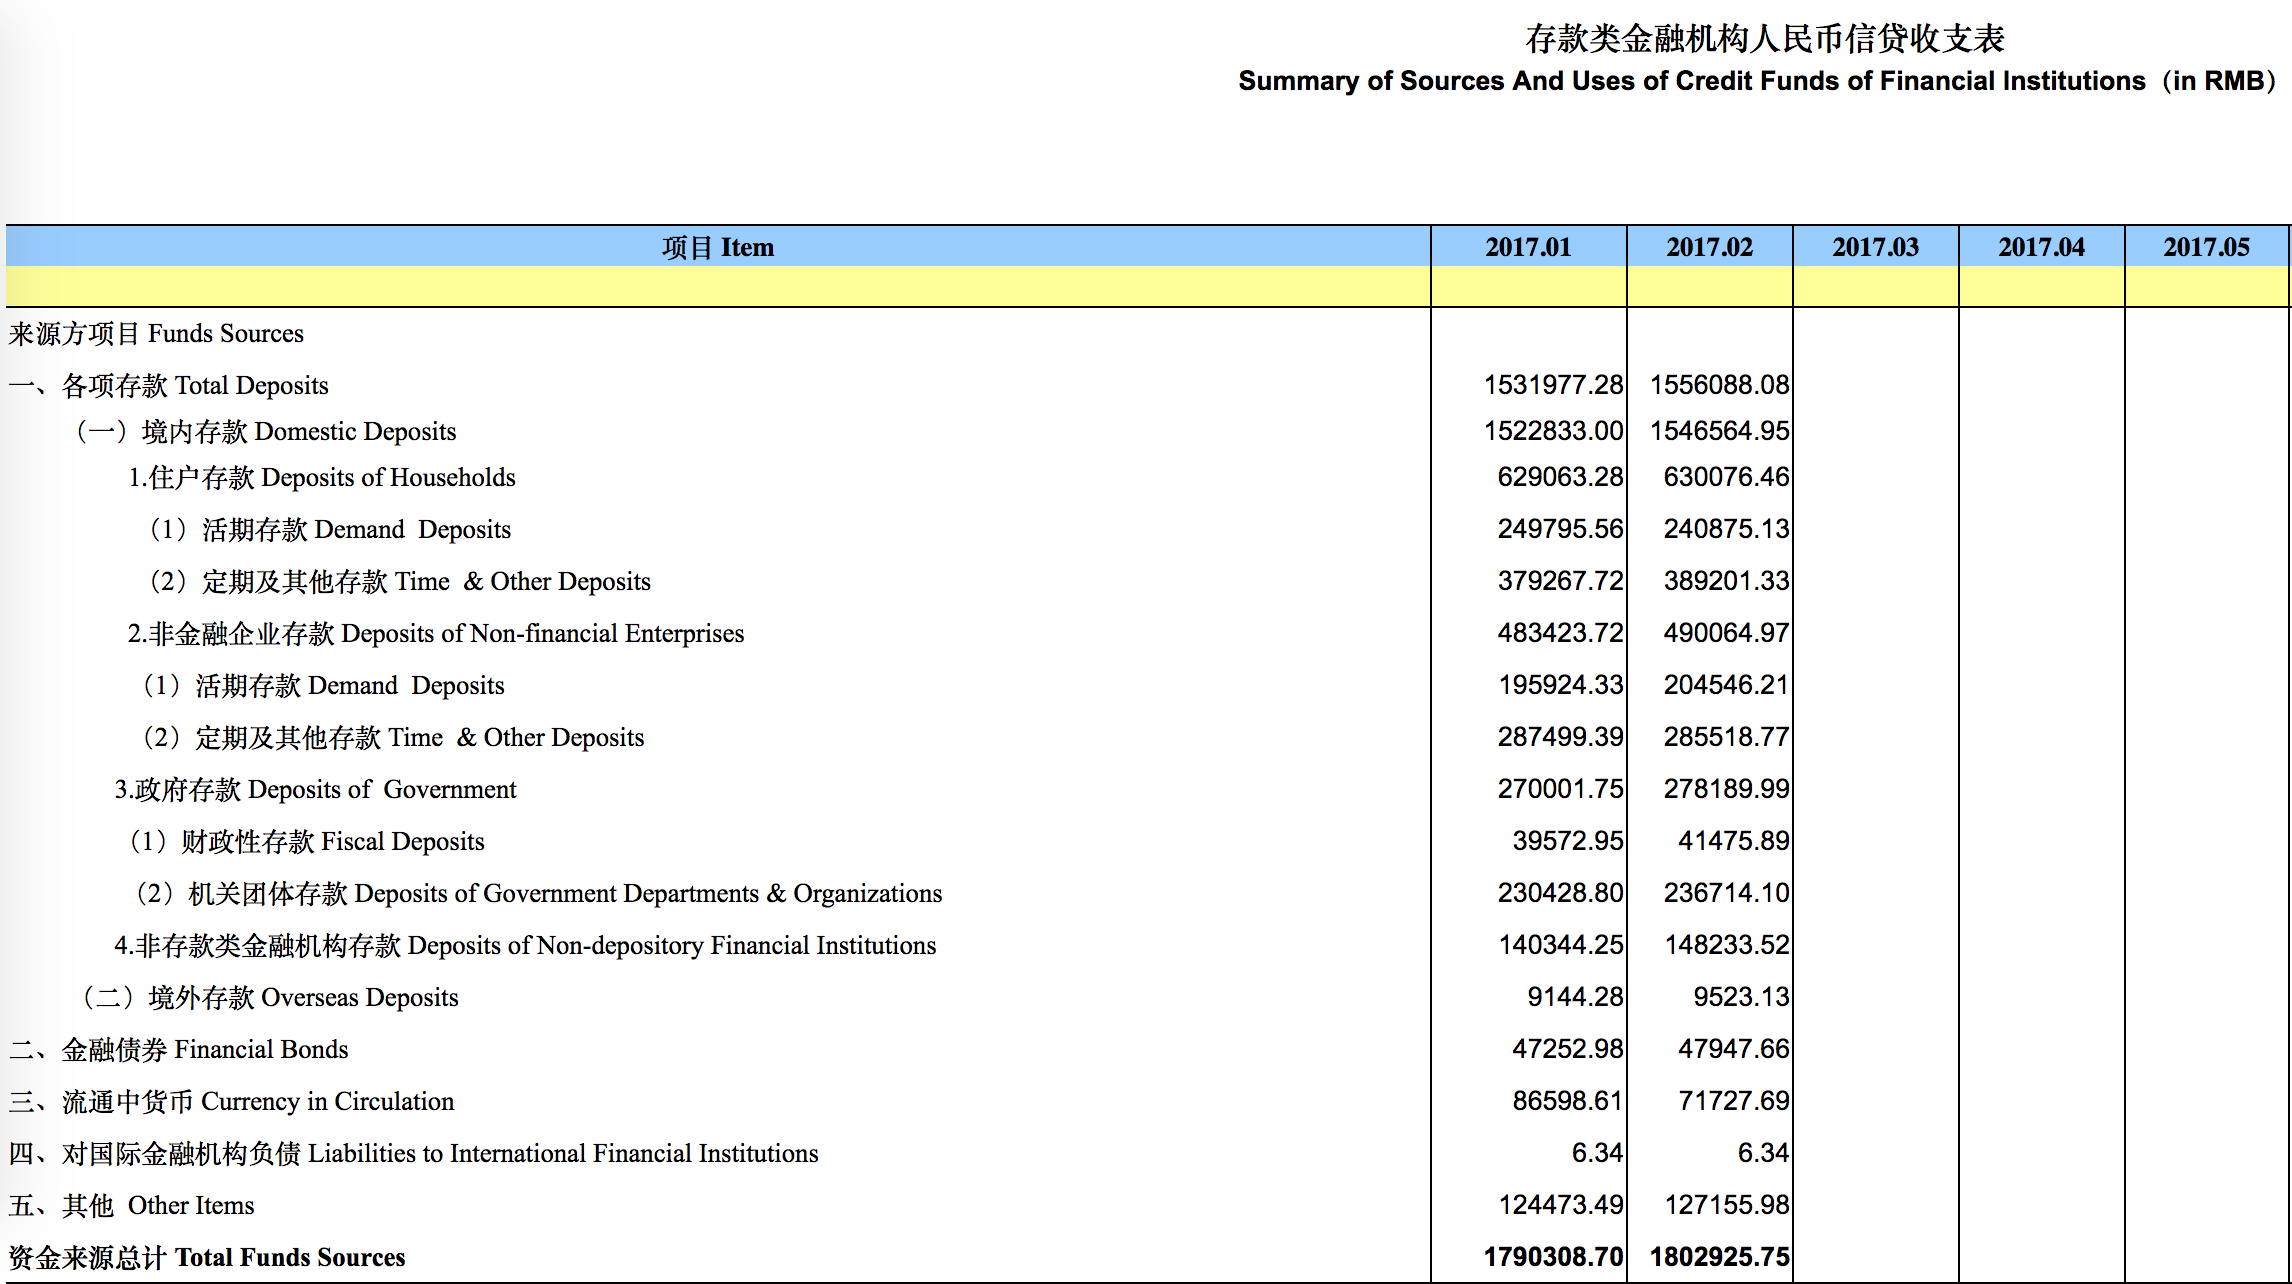Image resolution: width=2292 pixels, height=1284 pixels.
Task: Click Deposits of Non-financial Enterprises label
Action: click(435, 633)
